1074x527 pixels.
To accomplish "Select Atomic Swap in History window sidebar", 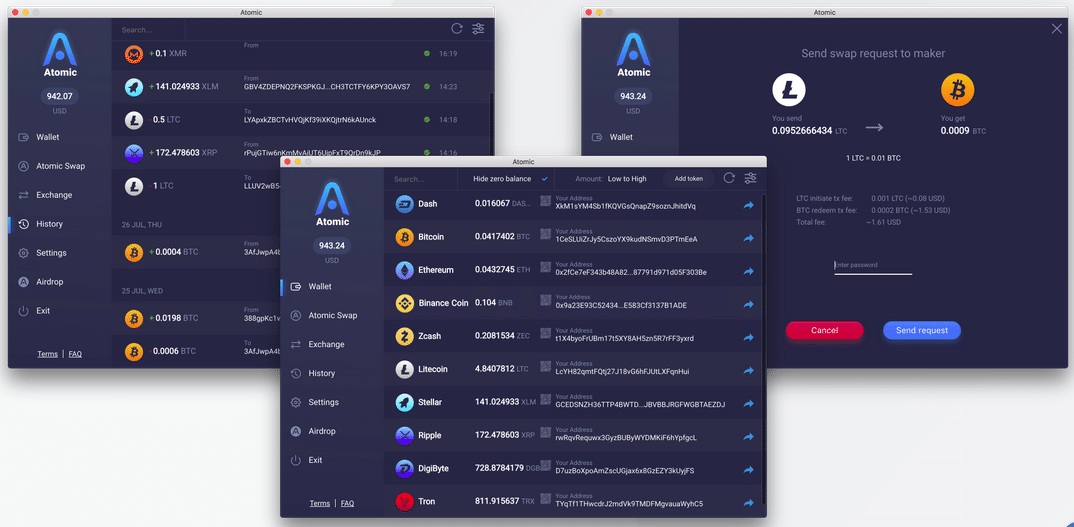I will point(60,166).
